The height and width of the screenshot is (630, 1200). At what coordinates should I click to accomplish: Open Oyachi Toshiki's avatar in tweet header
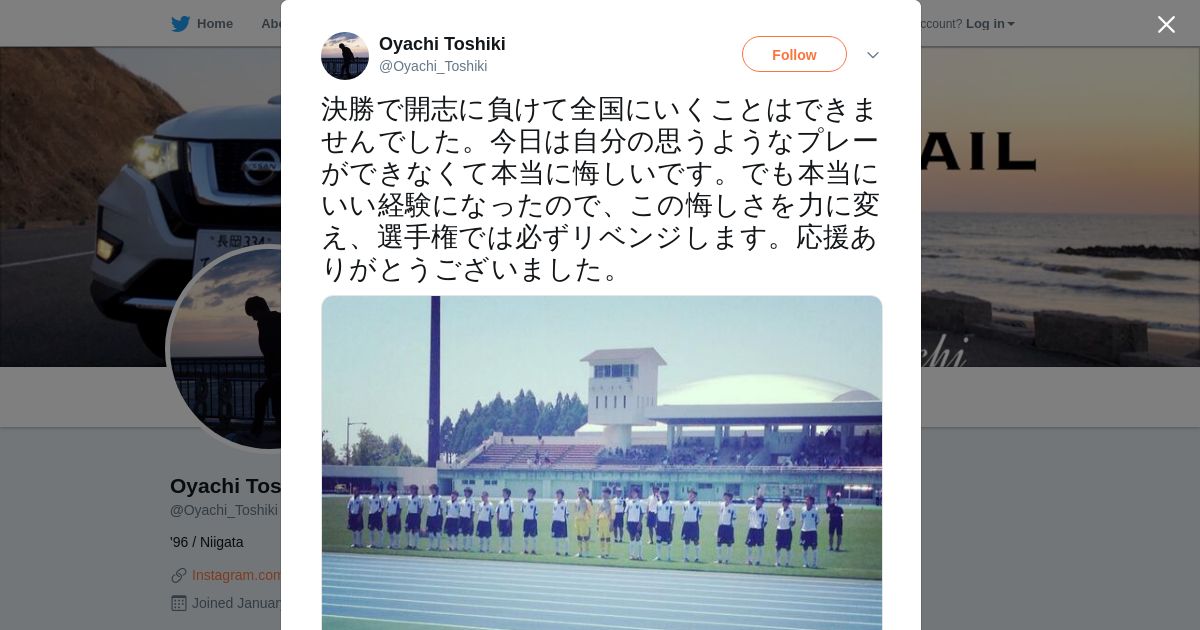(345, 56)
